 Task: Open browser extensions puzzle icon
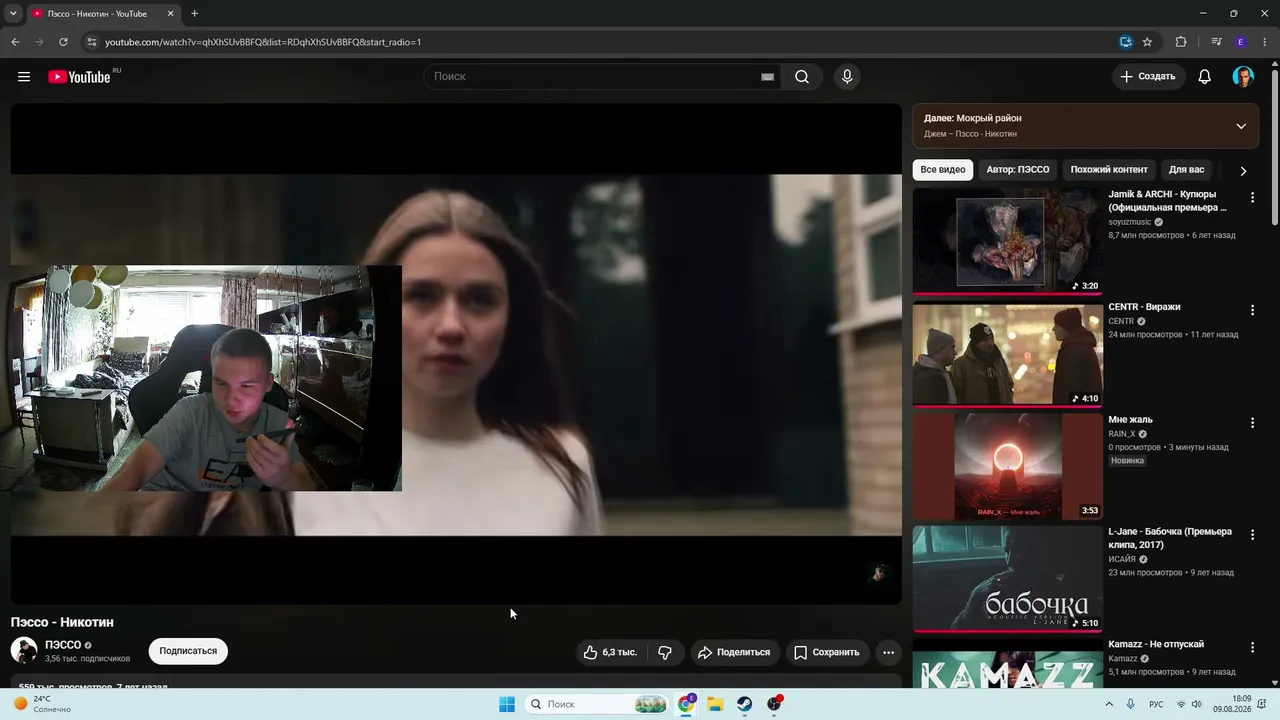1181,42
